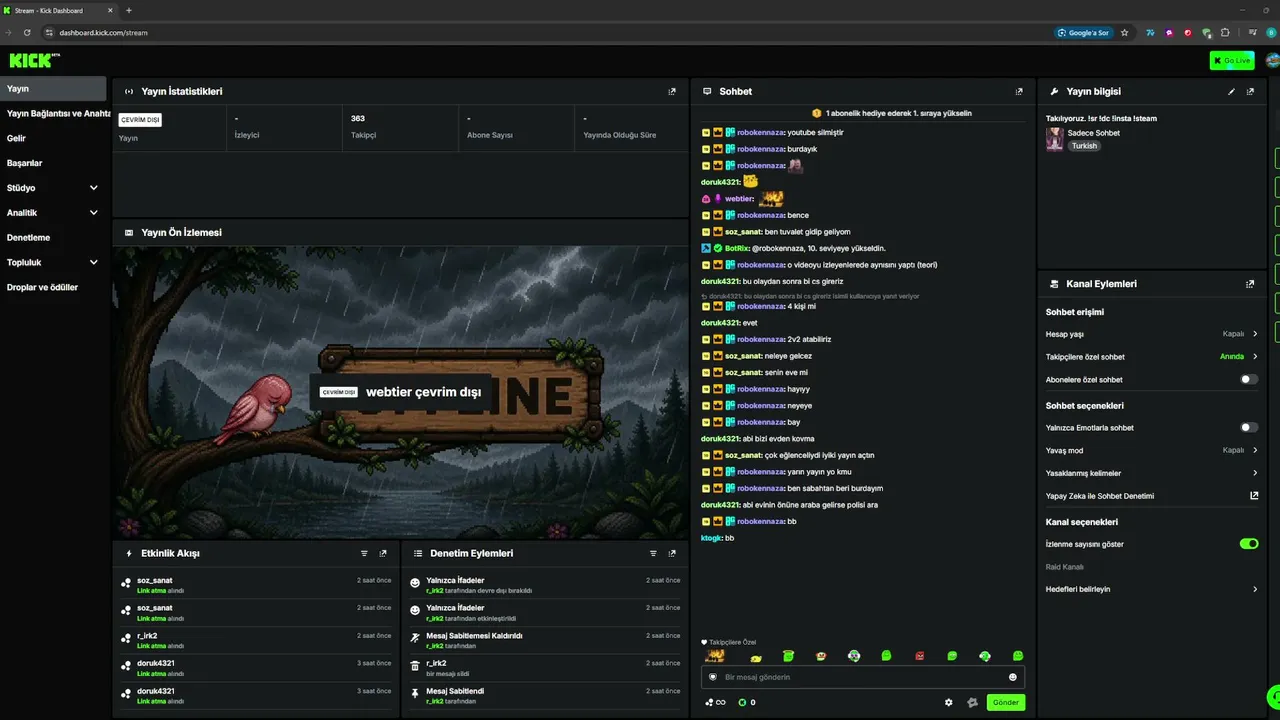Click the chat identity badge icon near Gönder
This screenshot has height=720, width=1280.
coord(972,702)
